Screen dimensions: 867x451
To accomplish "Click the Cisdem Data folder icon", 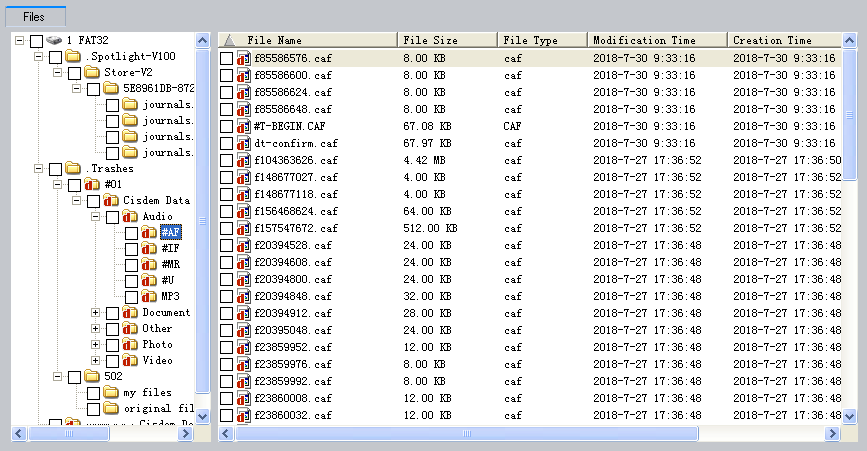I will coord(111,200).
